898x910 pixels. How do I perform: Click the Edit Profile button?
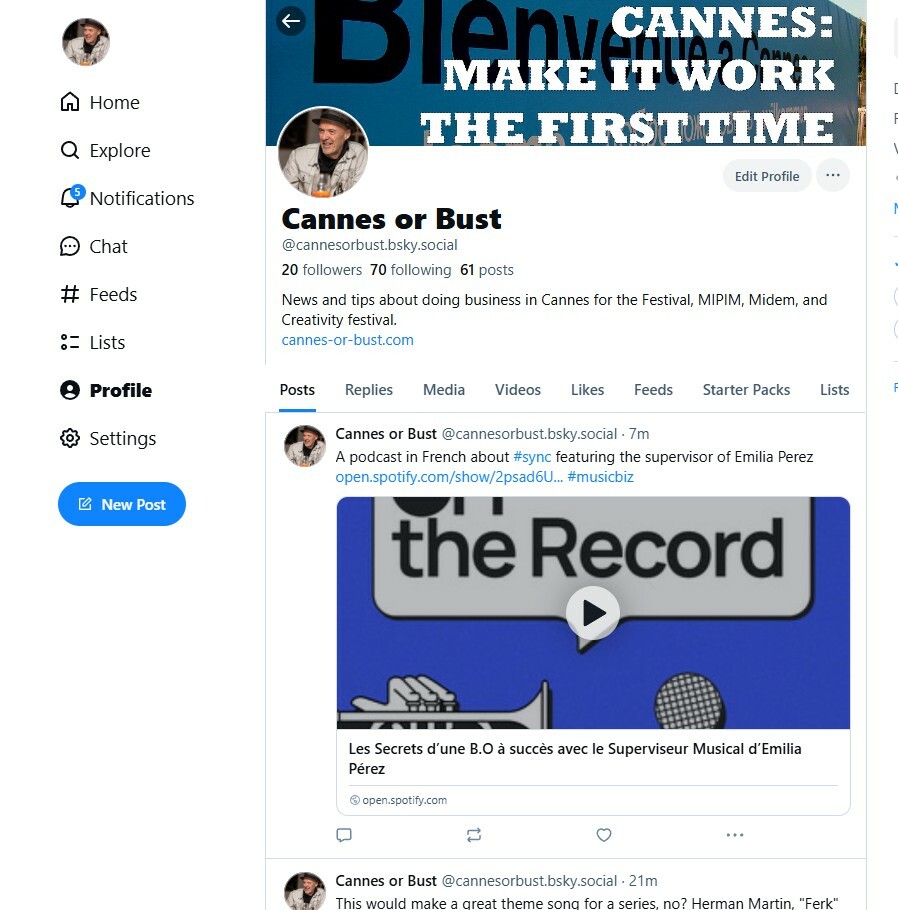click(767, 176)
